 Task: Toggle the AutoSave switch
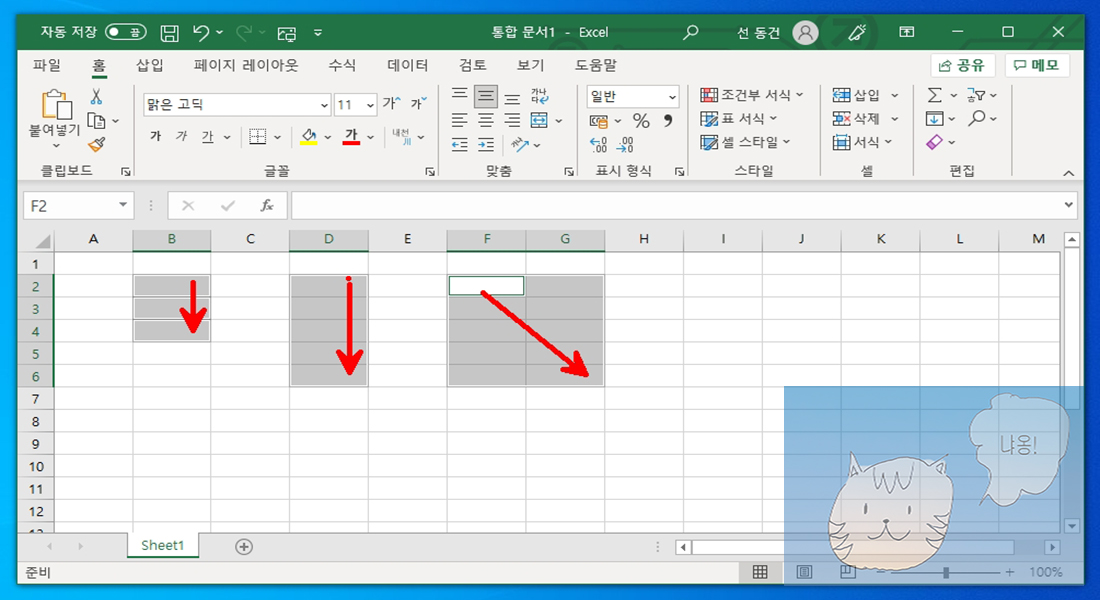click(126, 32)
